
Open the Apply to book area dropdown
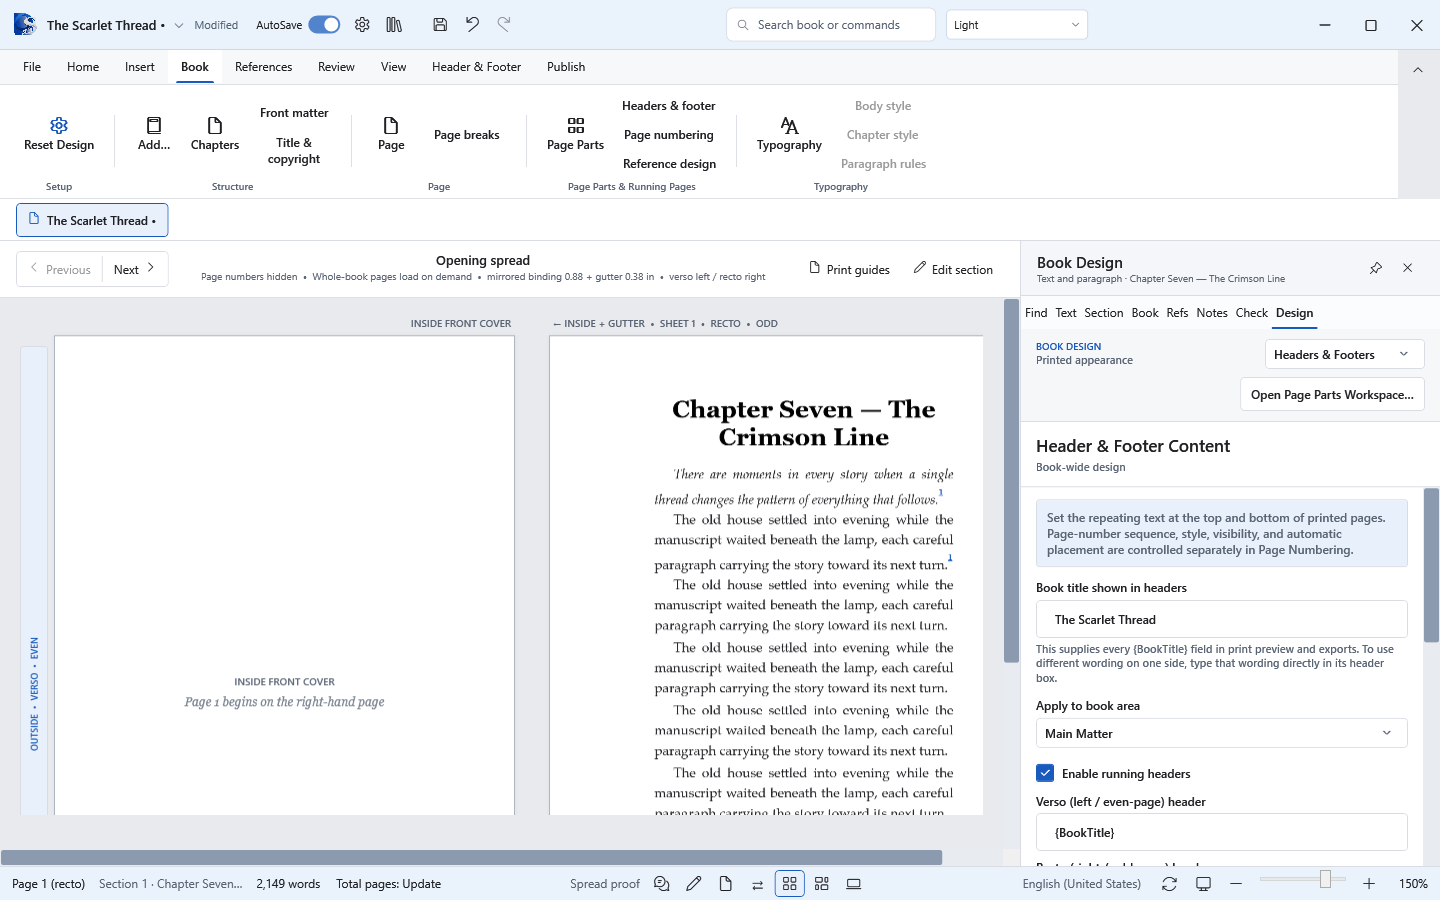(1221, 733)
